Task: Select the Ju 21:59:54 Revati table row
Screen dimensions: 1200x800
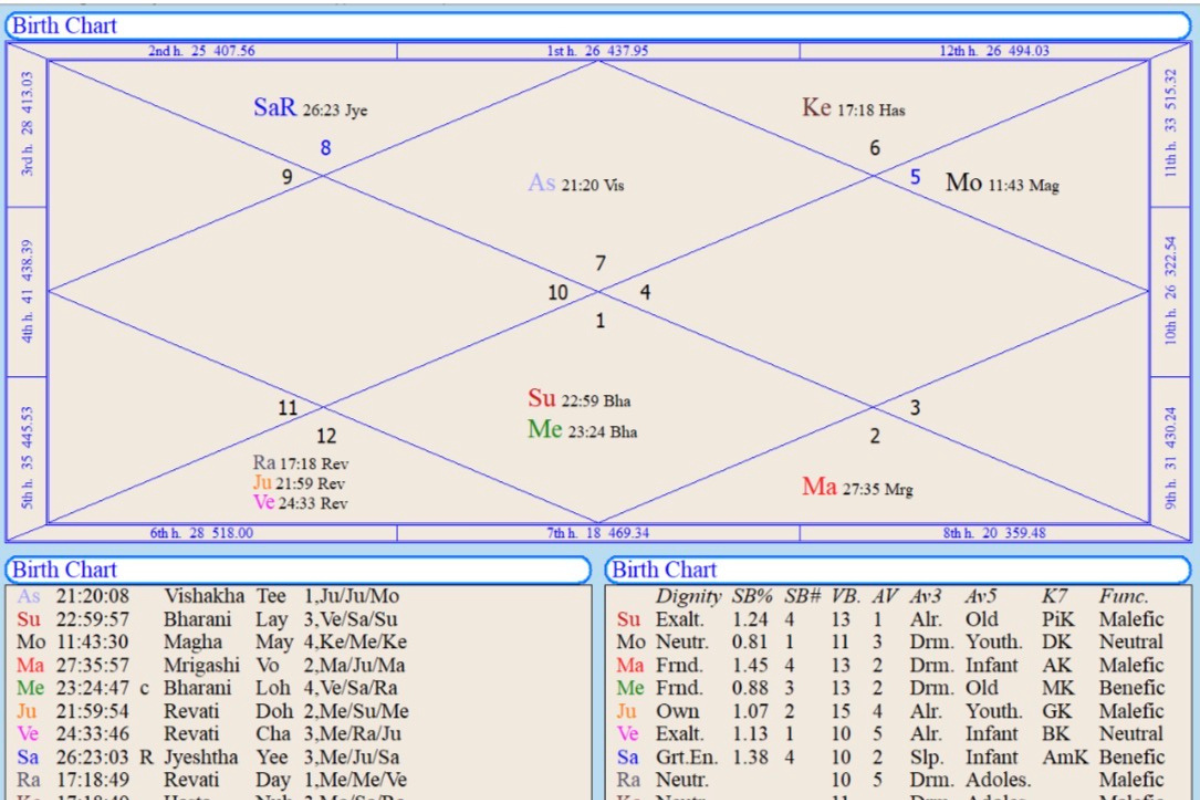Action: [298, 711]
